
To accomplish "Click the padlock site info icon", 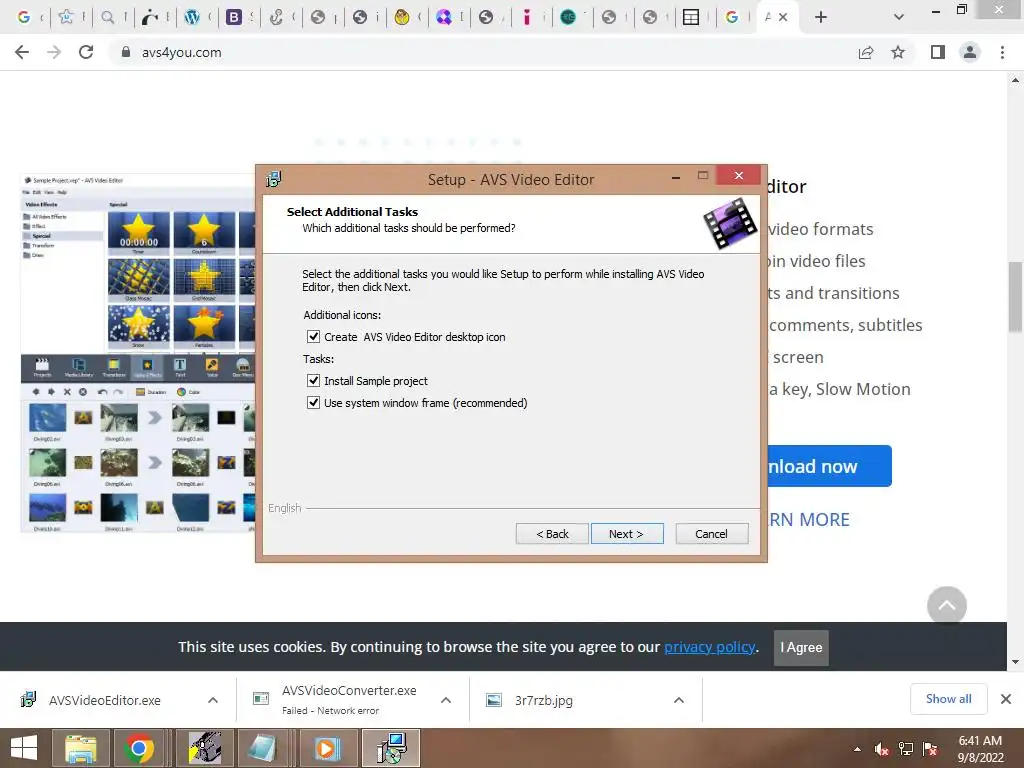I will click(126, 52).
